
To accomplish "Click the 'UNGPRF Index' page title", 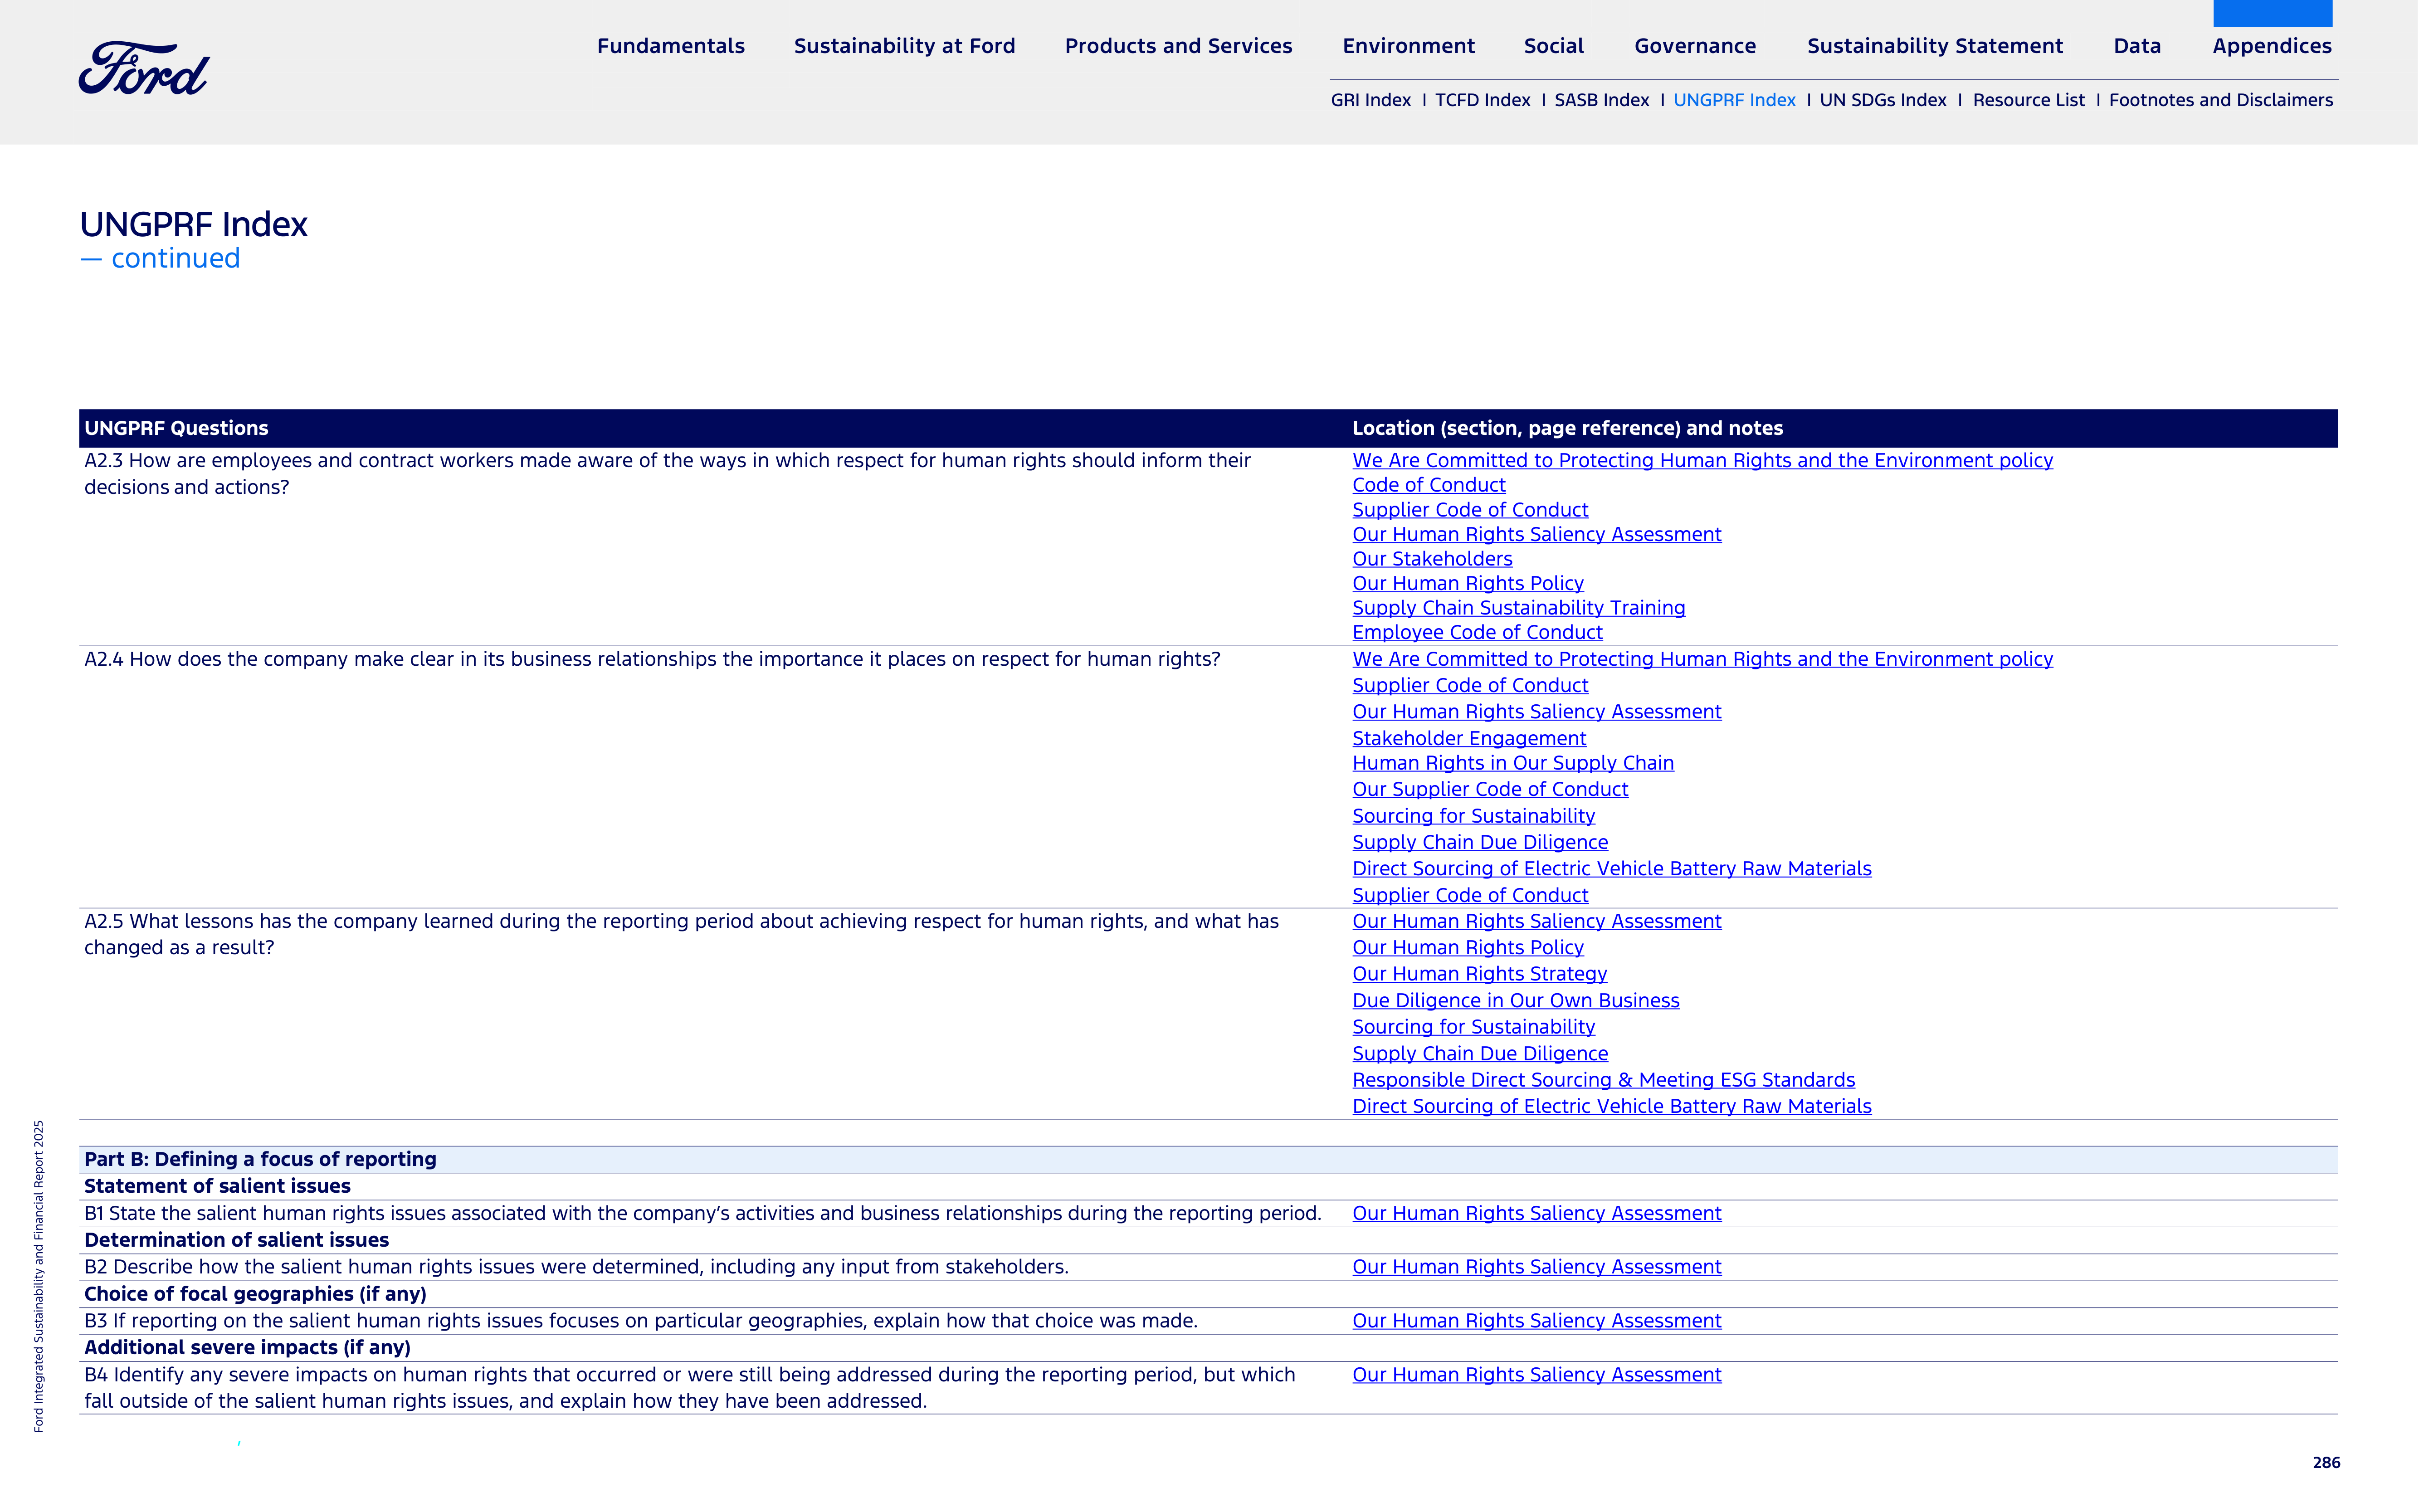I will 193,224.
